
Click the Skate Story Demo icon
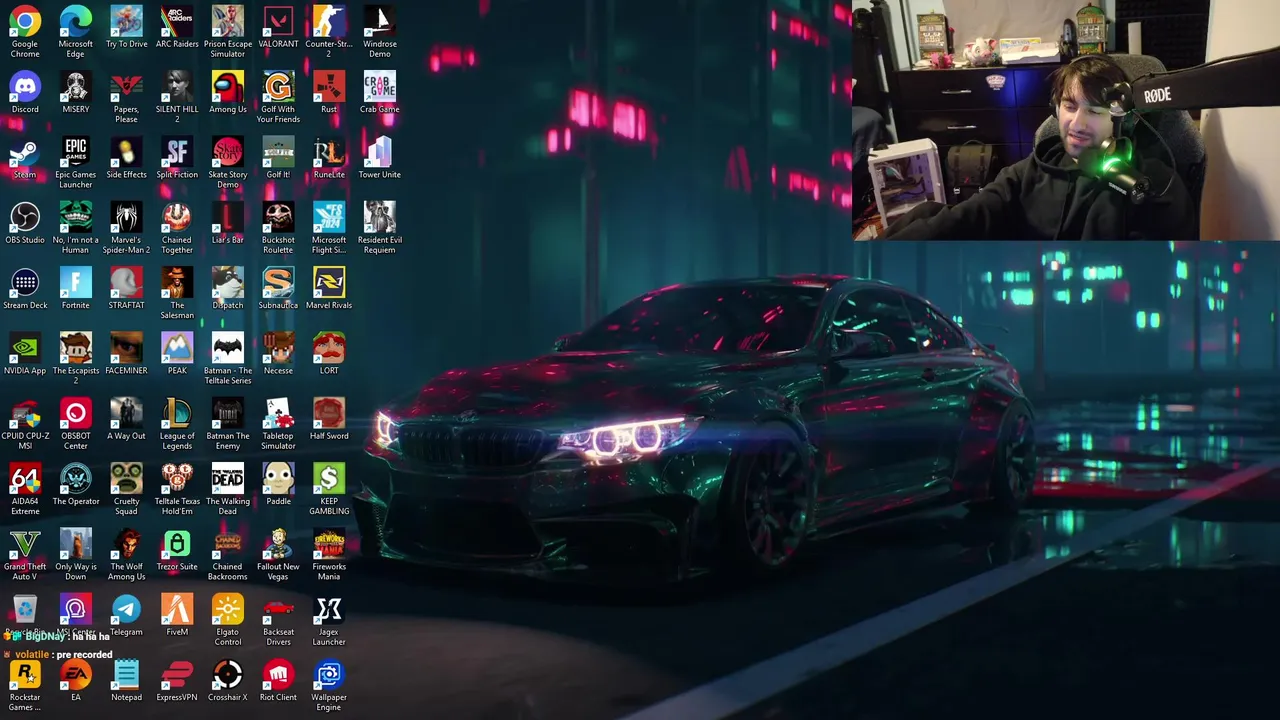228,153
